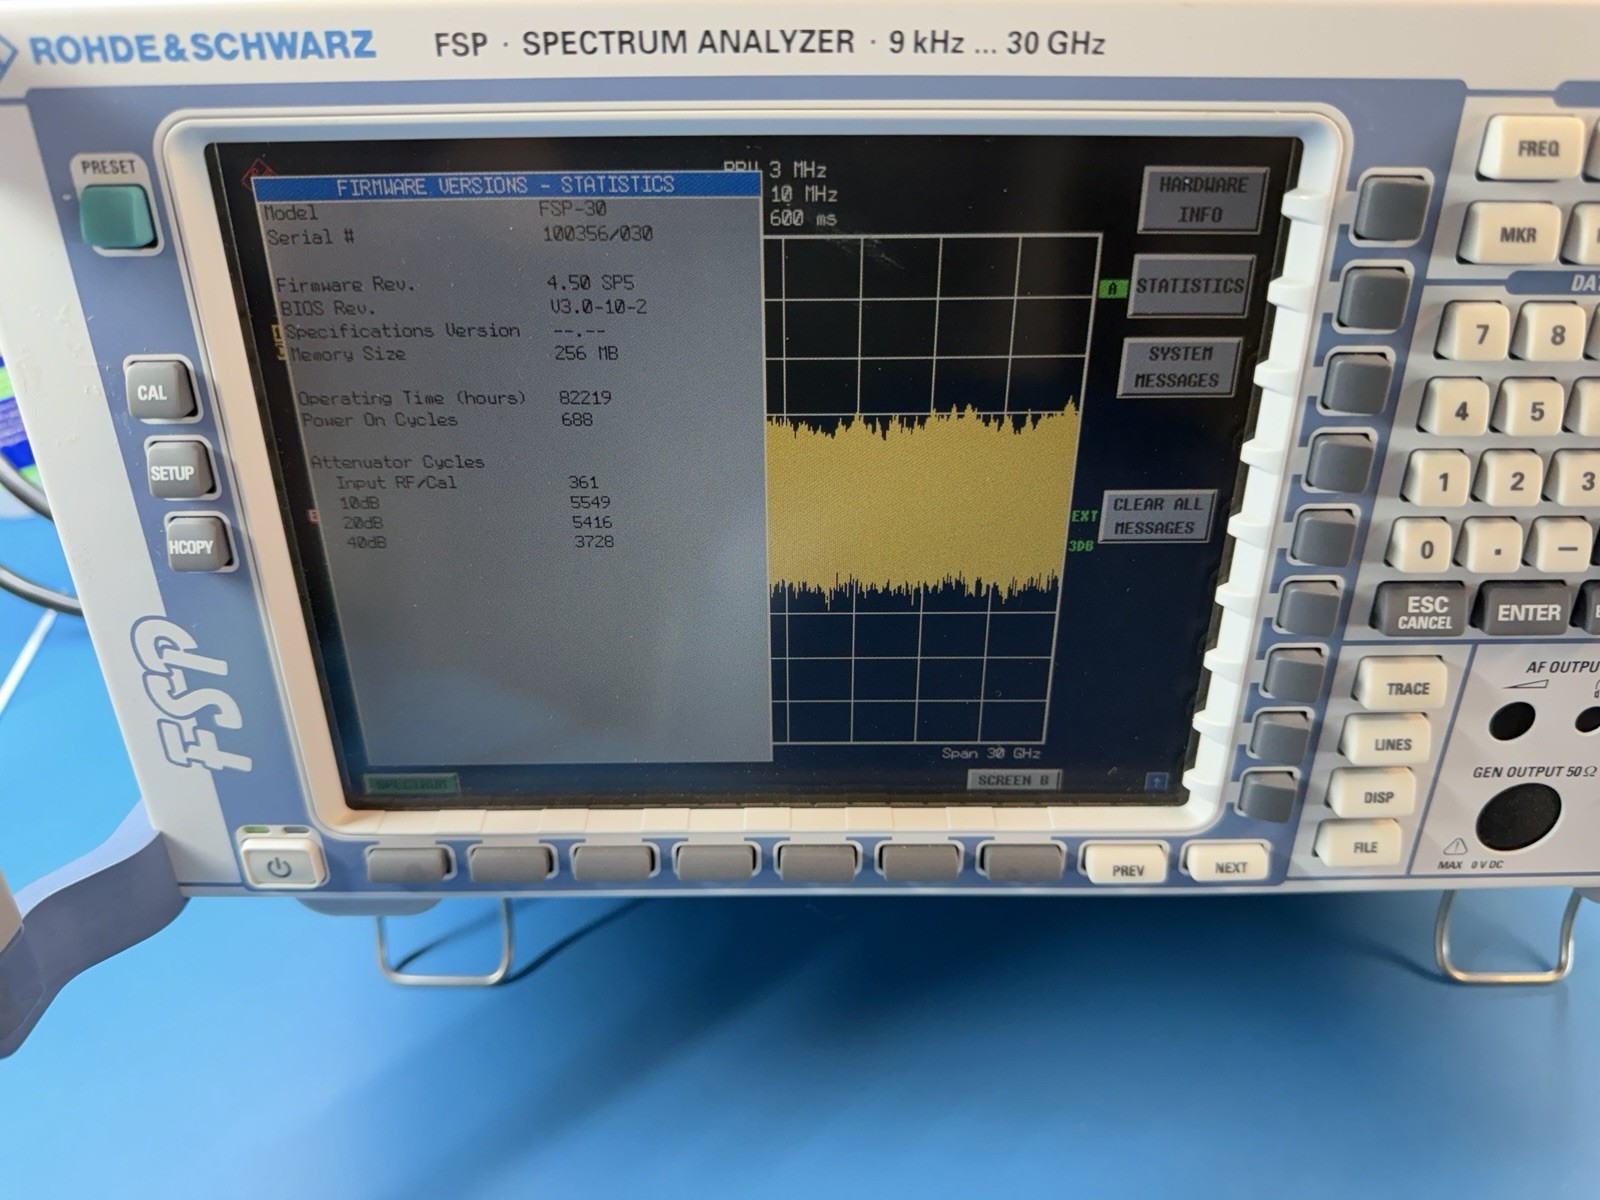Click the BIOS Rev. V3.0-10-2 value
The width and height of the screenshot is (1600, 1200).
pos(597,307)
